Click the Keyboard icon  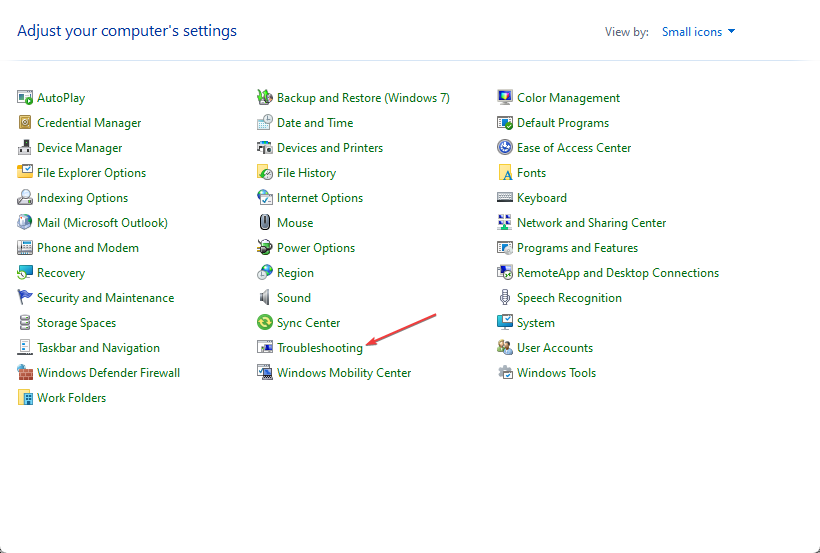(x=505, y=198)
